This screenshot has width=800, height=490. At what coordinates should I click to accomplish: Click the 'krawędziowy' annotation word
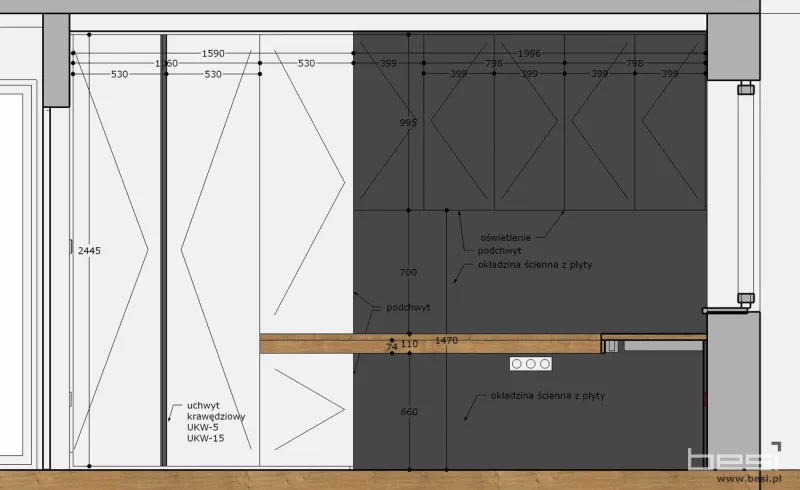tap(216, 416)
